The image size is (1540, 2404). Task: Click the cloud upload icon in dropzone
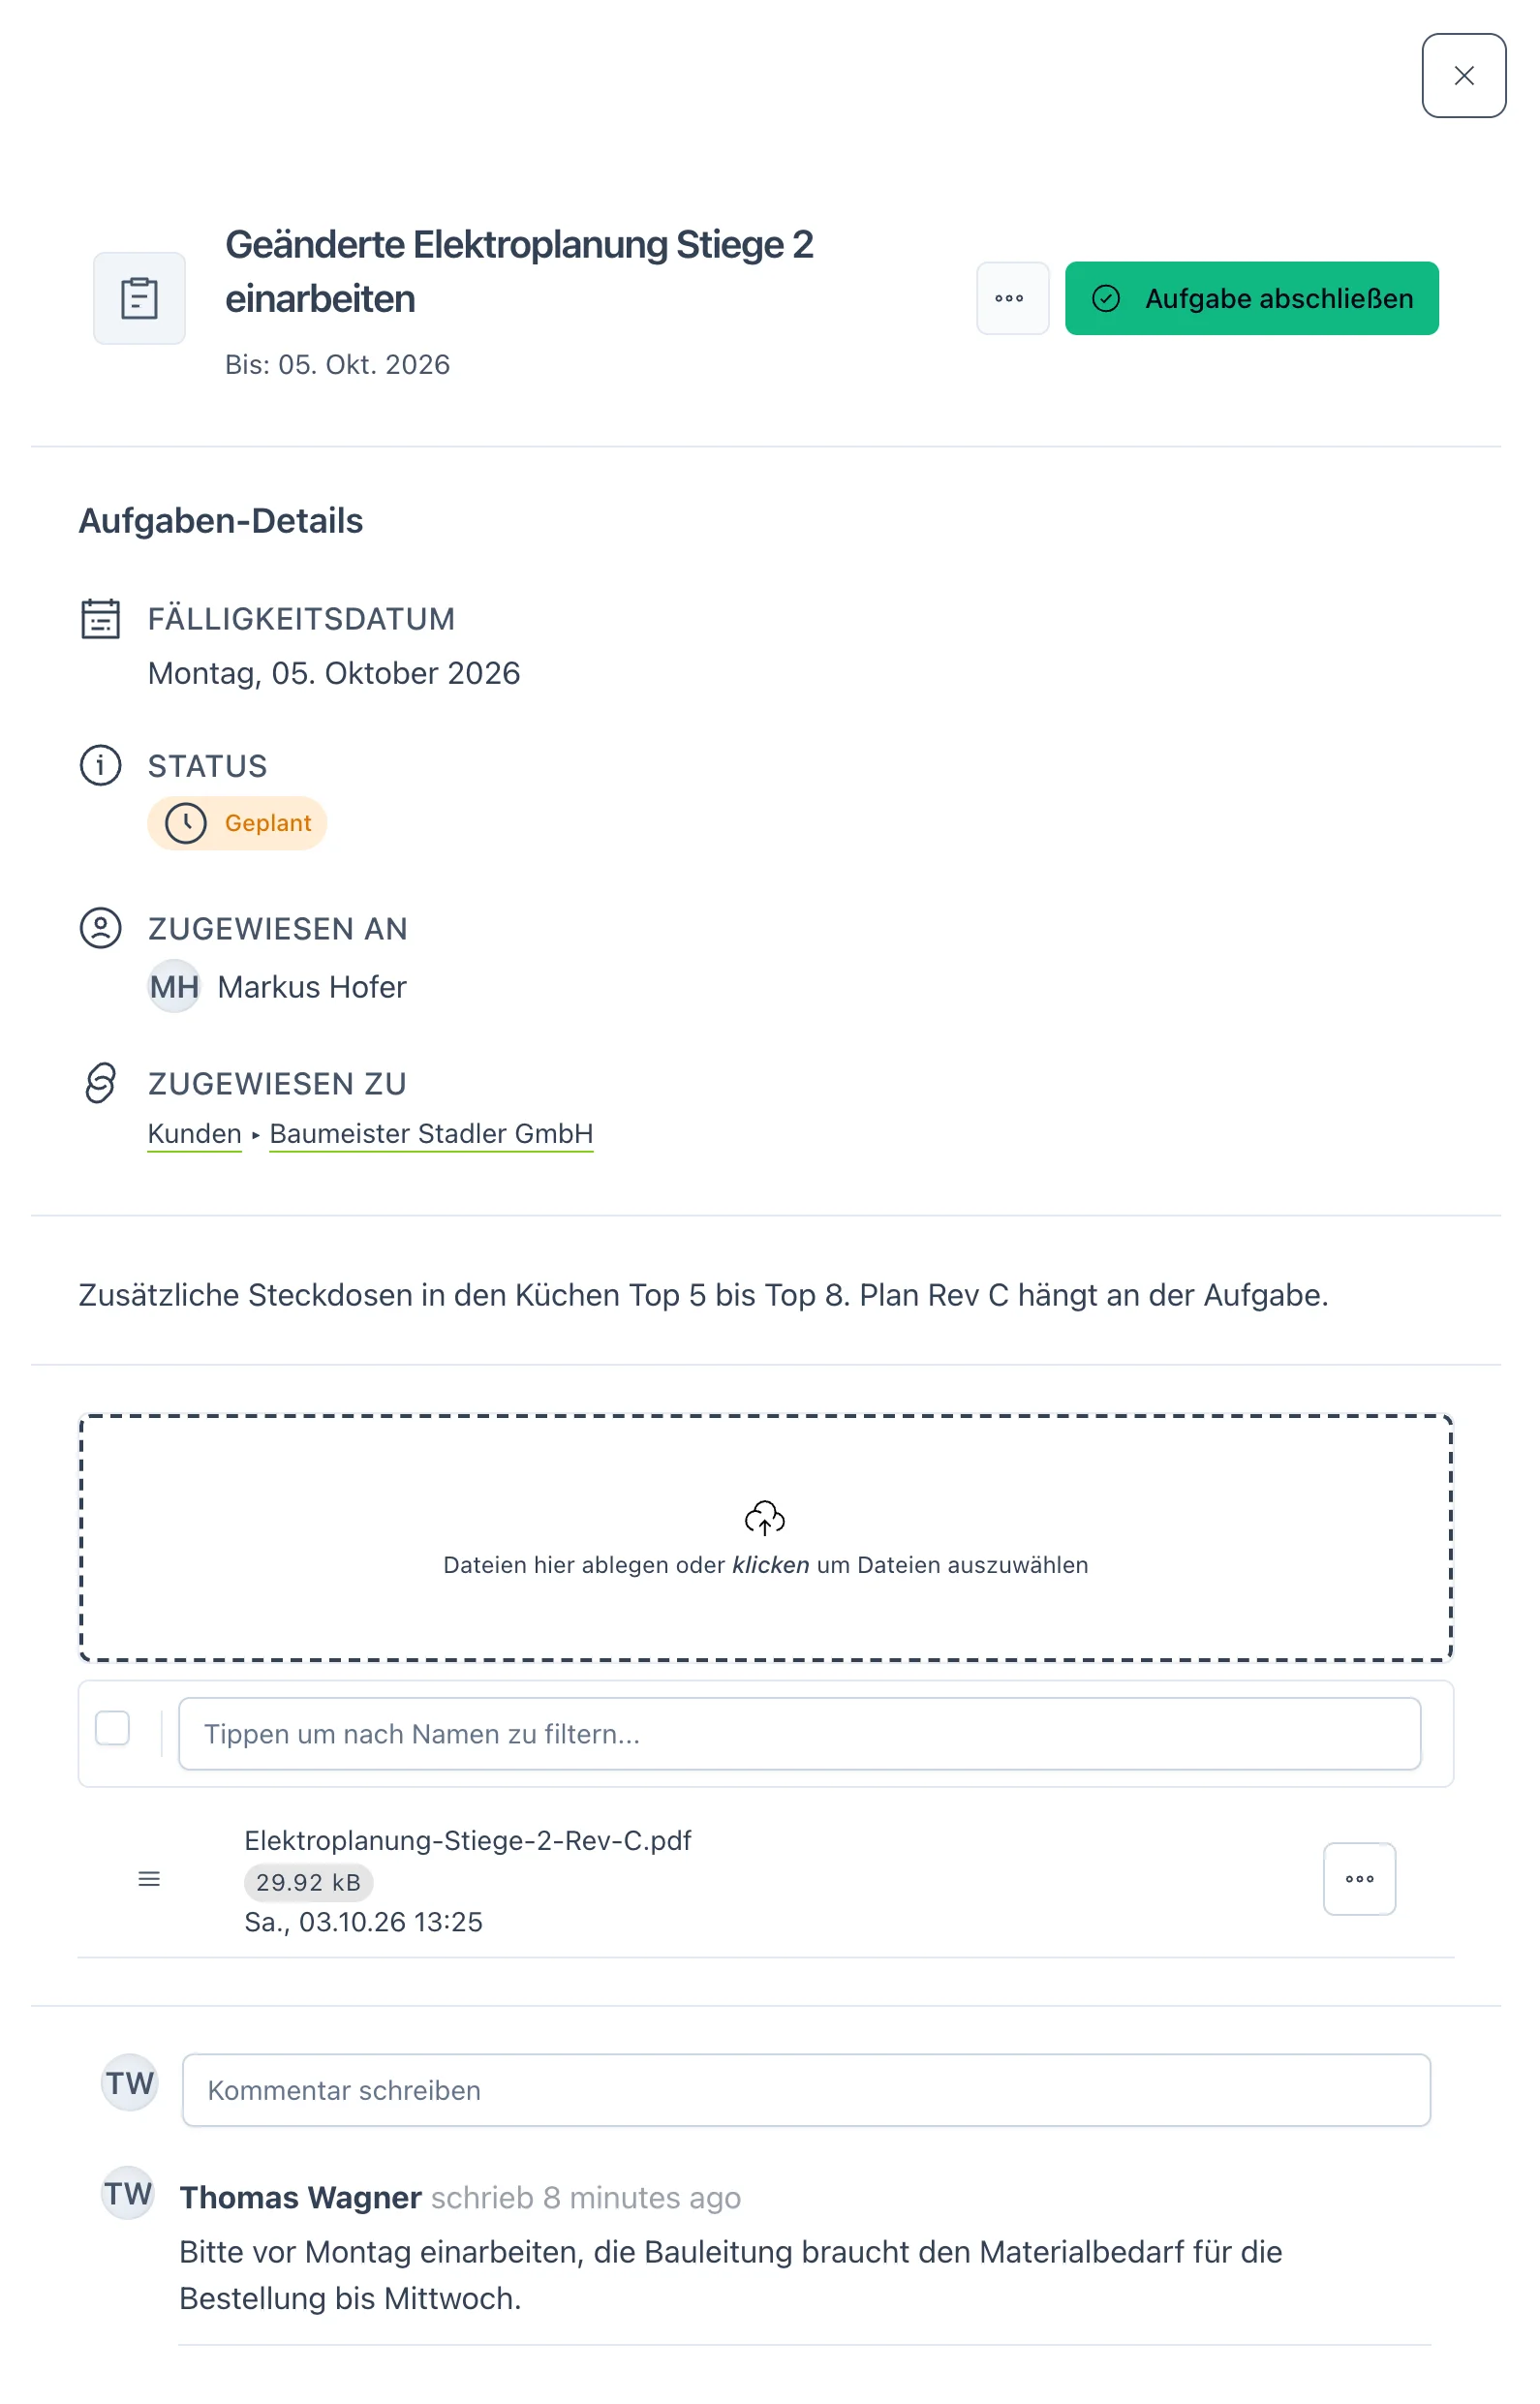click(765, 1517)
